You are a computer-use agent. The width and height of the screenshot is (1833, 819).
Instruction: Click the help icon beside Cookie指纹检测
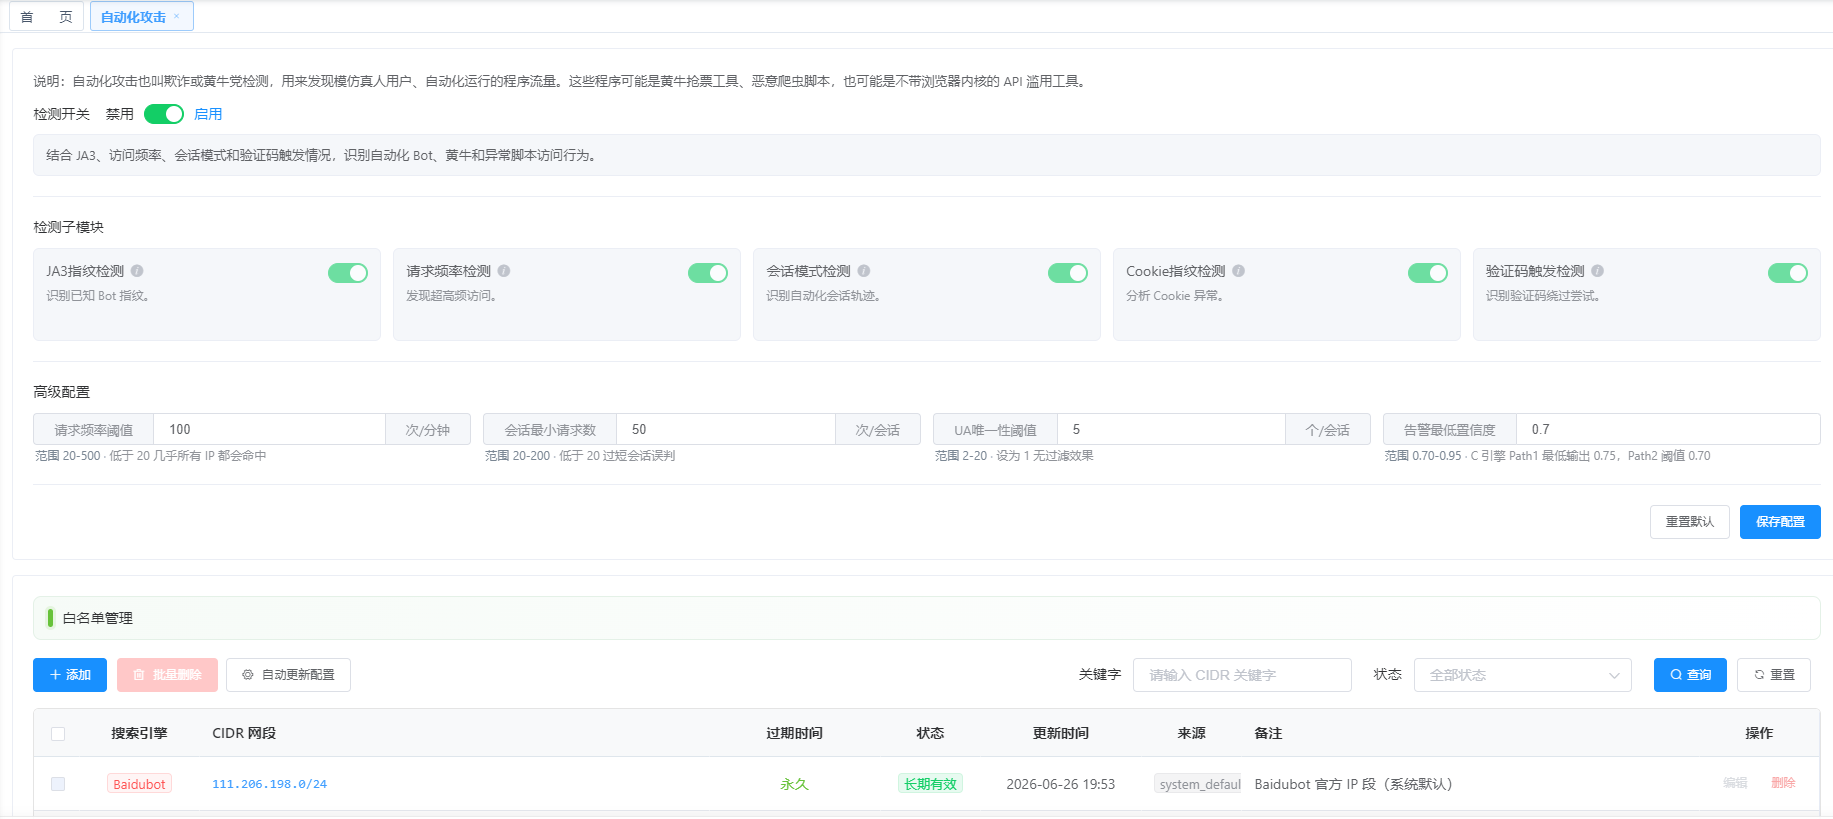[1238, 271]
